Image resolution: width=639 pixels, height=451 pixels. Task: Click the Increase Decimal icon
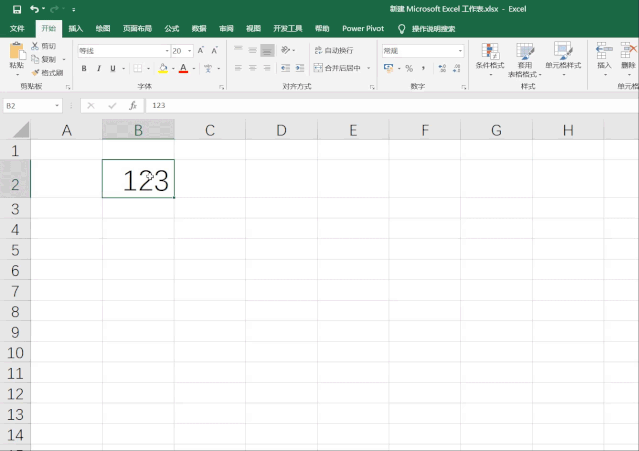tap(442, 68)
